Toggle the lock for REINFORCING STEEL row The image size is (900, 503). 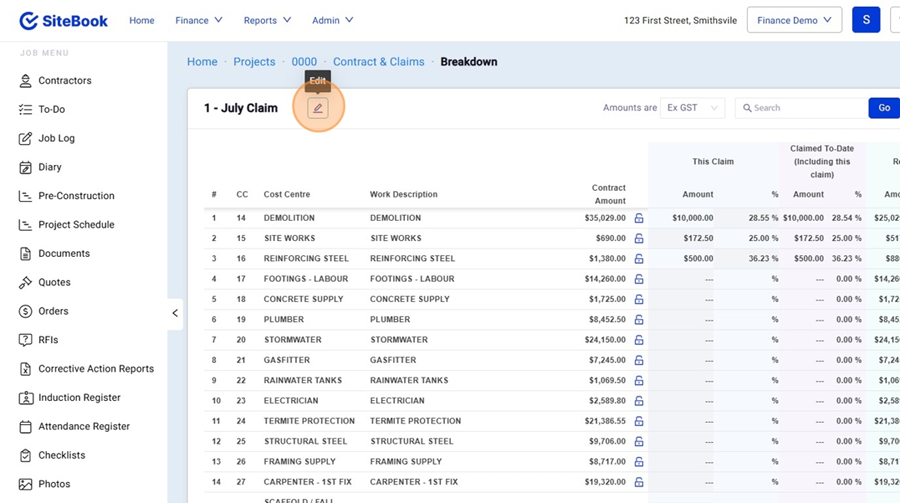click(x=639, y=259)
